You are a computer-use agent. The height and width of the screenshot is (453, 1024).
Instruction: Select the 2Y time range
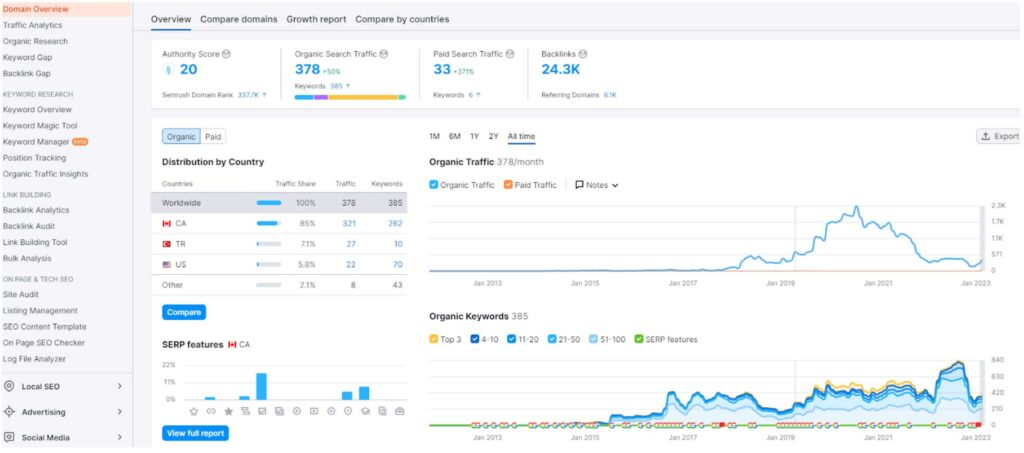click(494, 136)
